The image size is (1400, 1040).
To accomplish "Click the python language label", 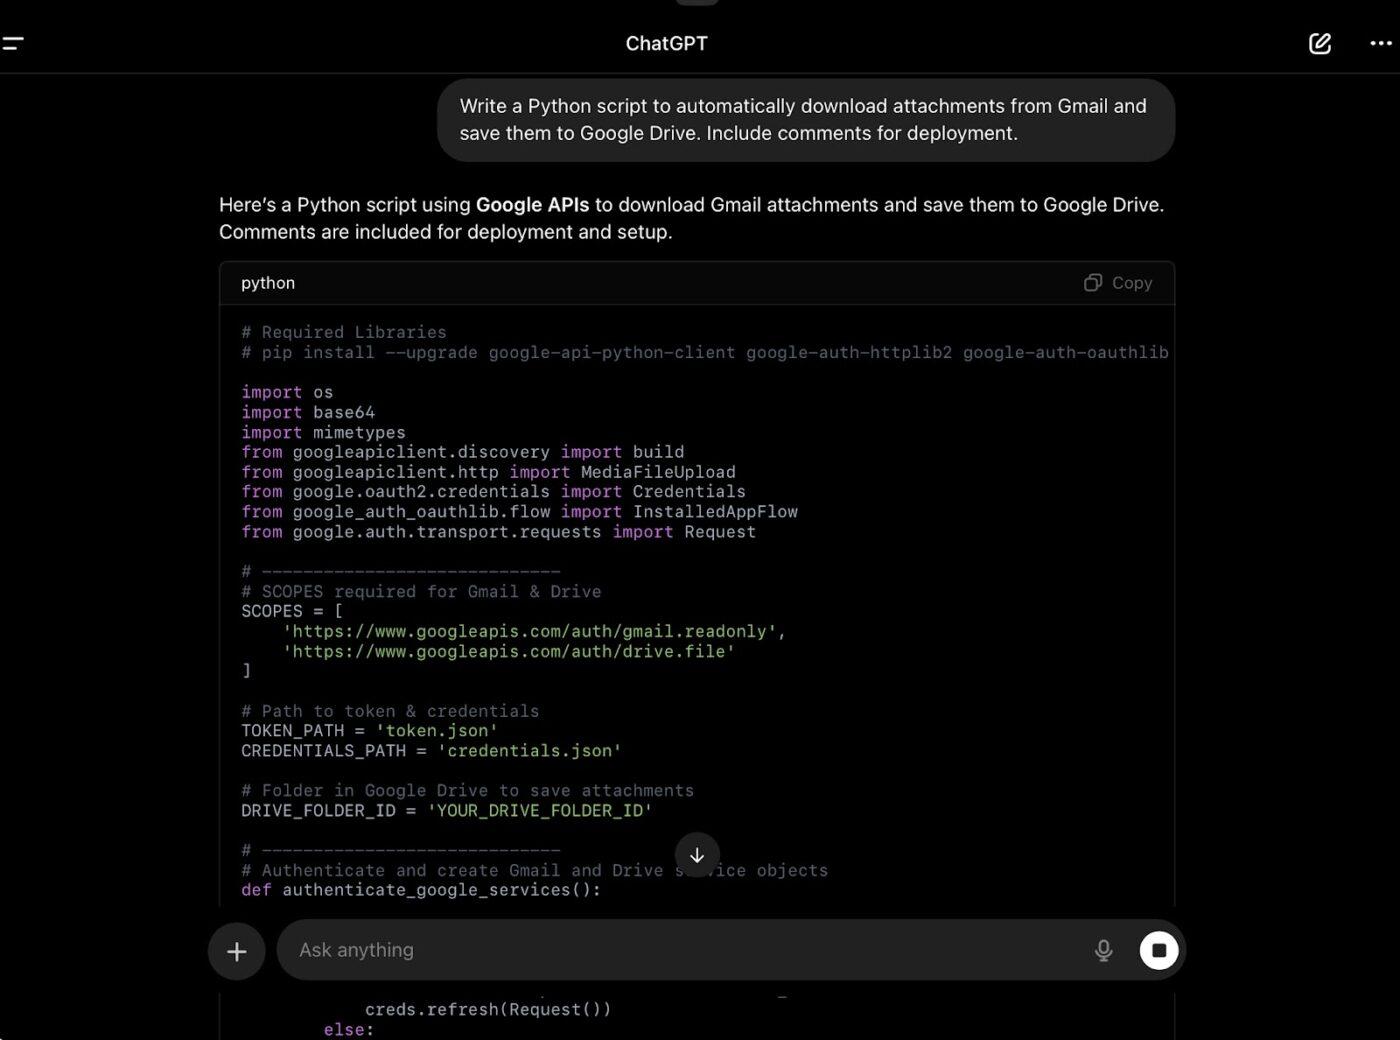I will pos(267,283).
